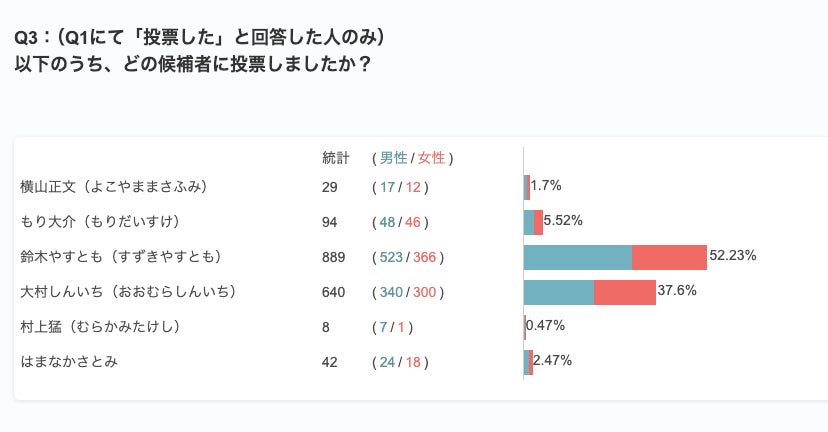Click the はまなかさとみ candidate name
Image resolution: width=828 pixels, height=432 pixels.
(69, 362)
